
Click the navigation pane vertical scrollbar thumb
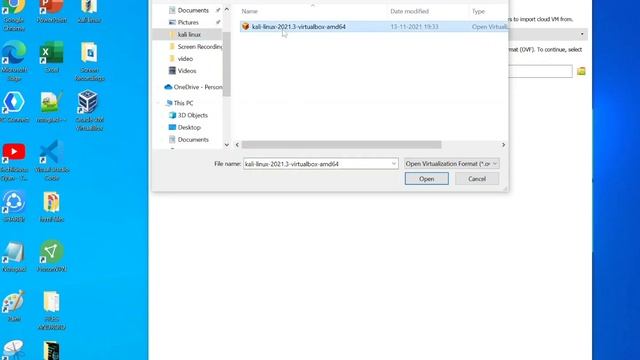pos(227,64)
